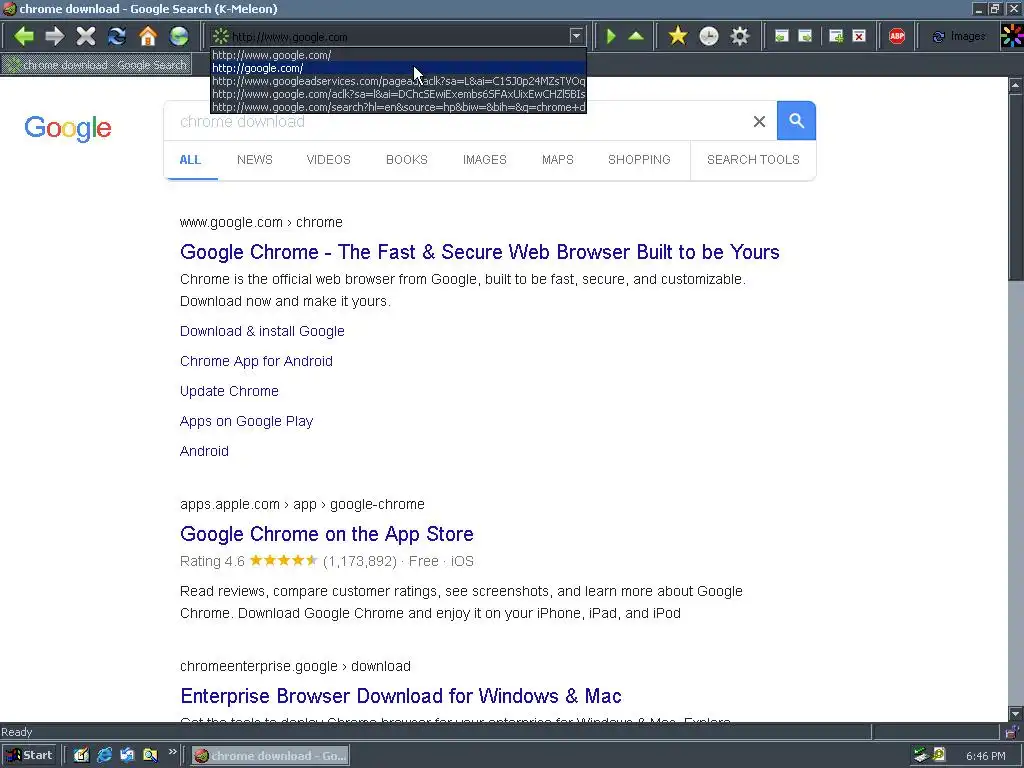Switch to next tab window icon
The height and width of the screenshot is (768, 1024).
coord(805,36)
